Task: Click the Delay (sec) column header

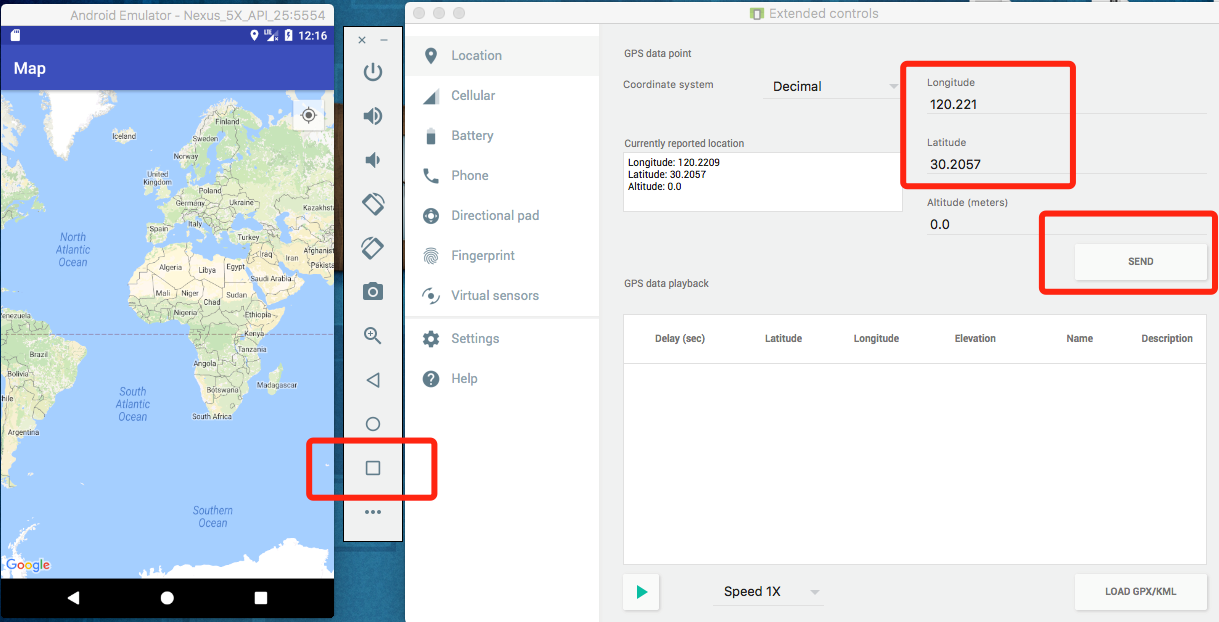Action: pos(680,338)
